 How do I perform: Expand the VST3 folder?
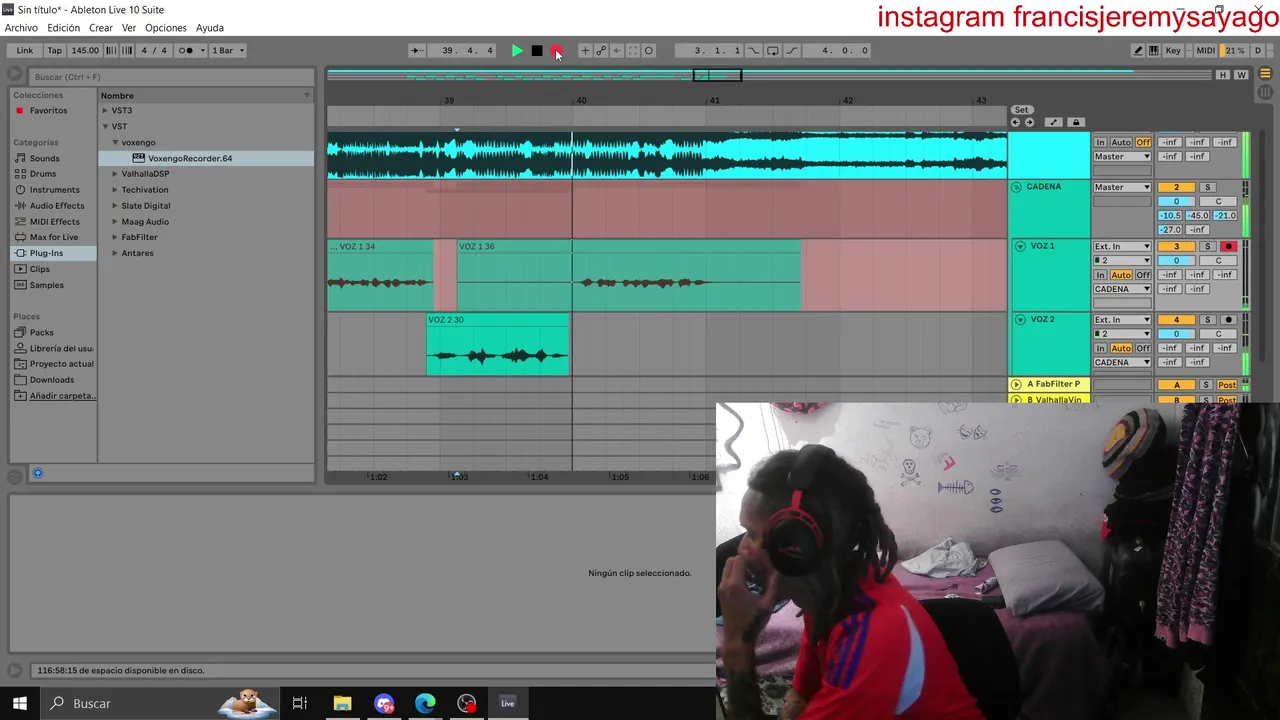click(105, 111)
